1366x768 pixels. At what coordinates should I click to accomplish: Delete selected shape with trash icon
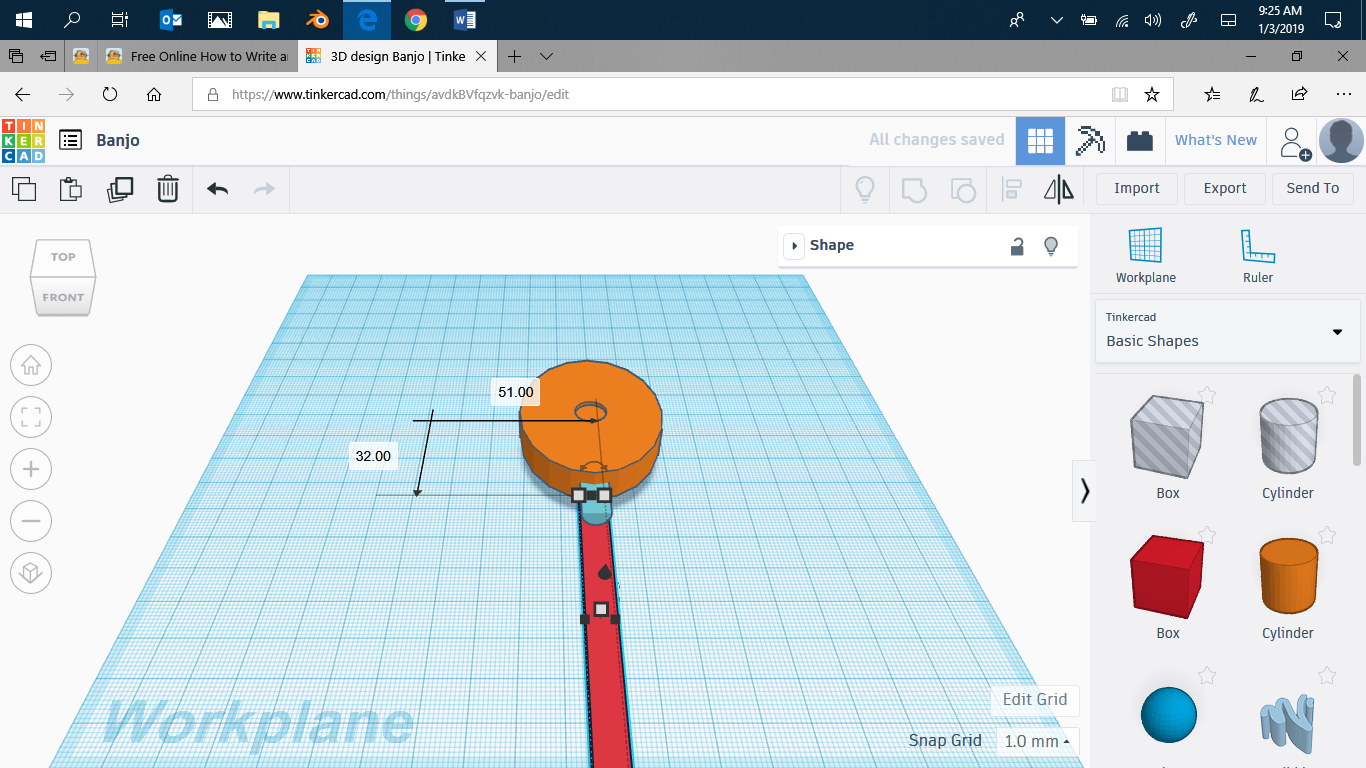(168, 188)
